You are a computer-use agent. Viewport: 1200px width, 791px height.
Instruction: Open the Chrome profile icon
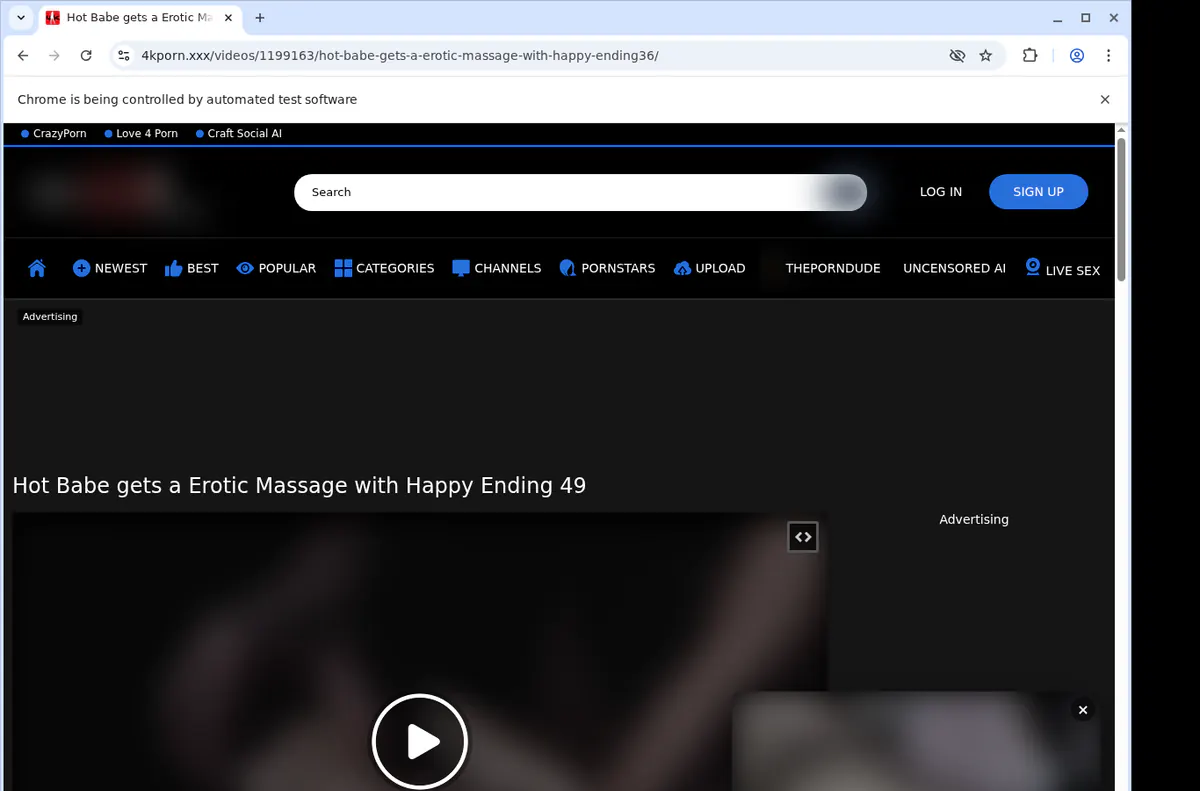pos(1077,56)
